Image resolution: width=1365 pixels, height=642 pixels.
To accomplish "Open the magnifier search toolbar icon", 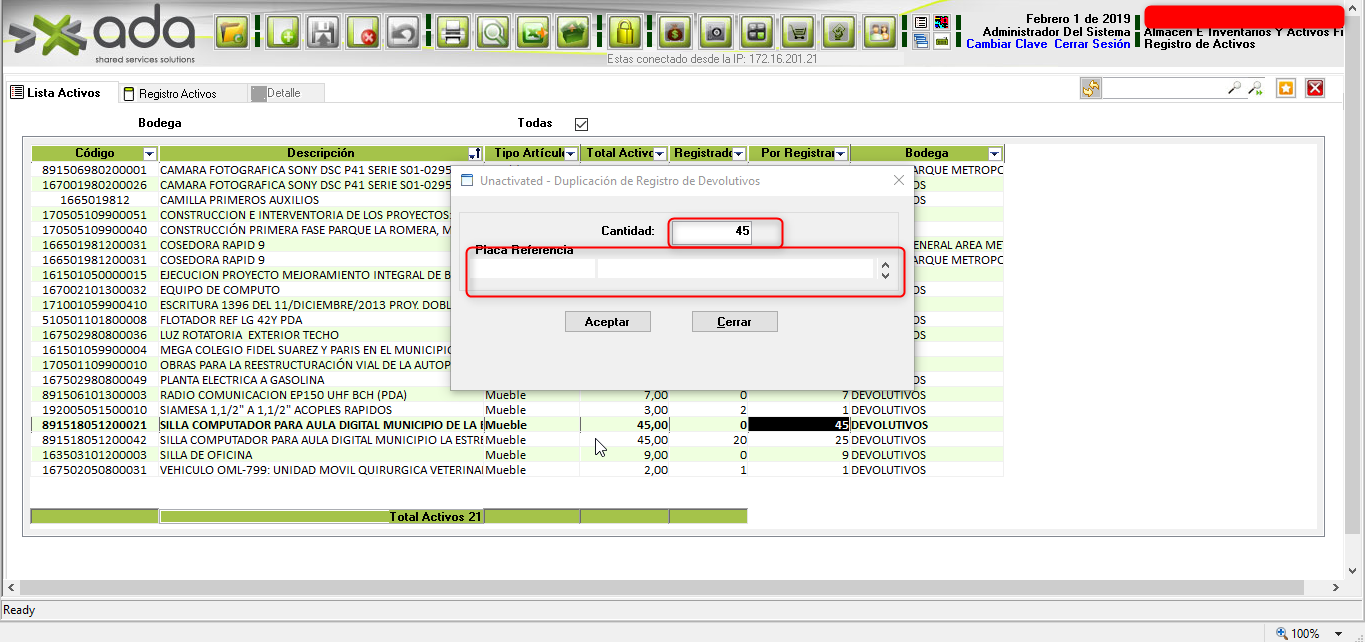I will (493, 33).
